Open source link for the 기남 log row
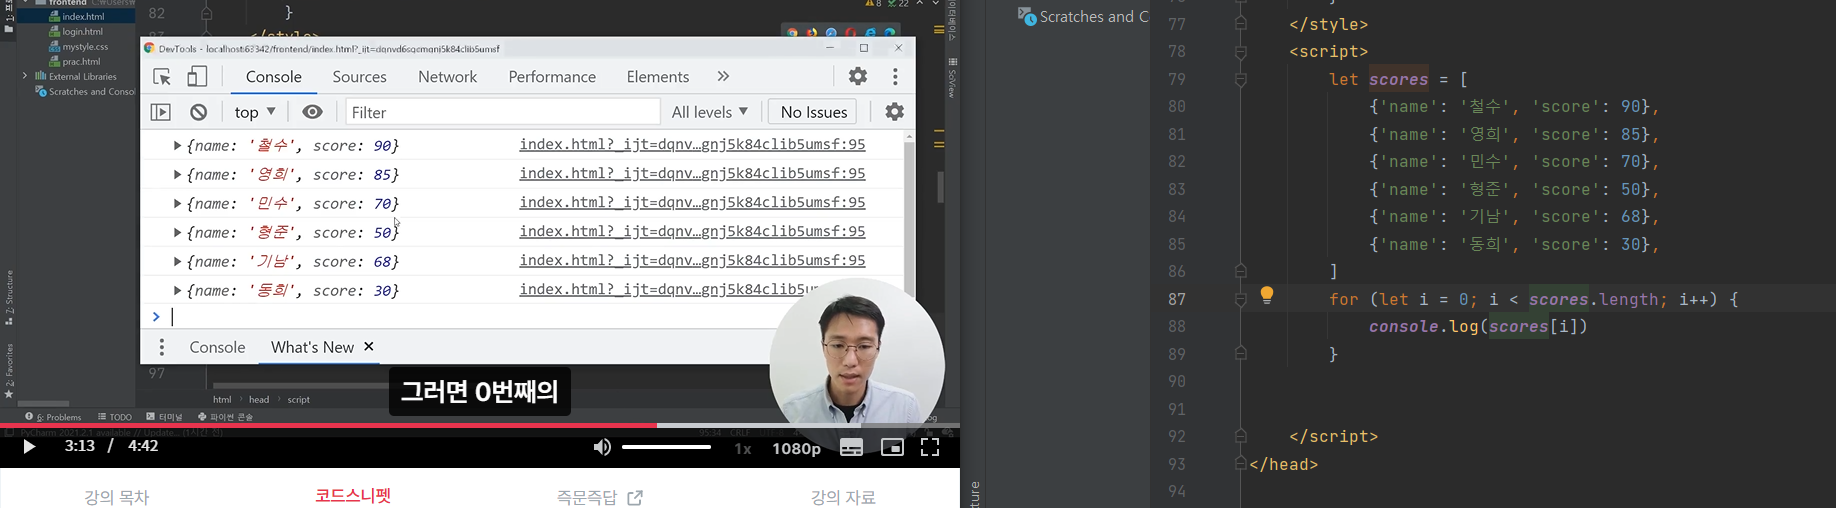This screenshot has height=508, width=1836. 692,261
